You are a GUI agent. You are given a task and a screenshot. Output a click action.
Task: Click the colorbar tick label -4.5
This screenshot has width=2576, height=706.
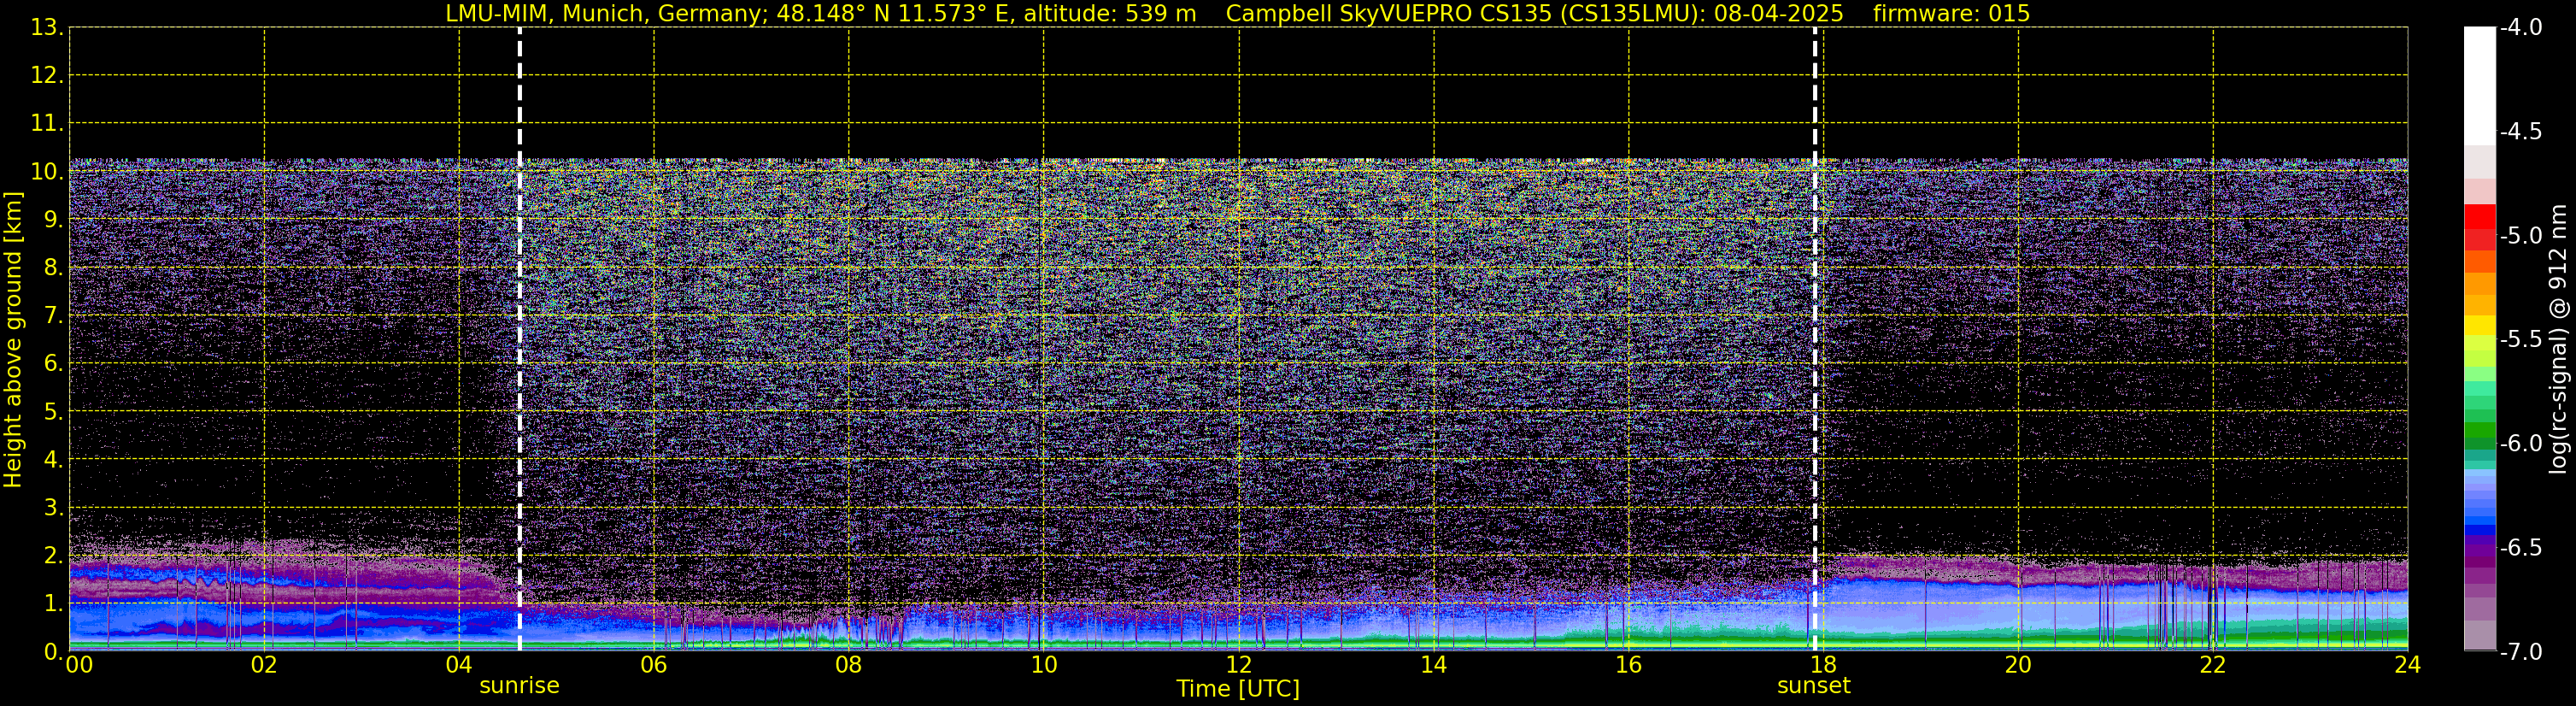point(2520,132)
